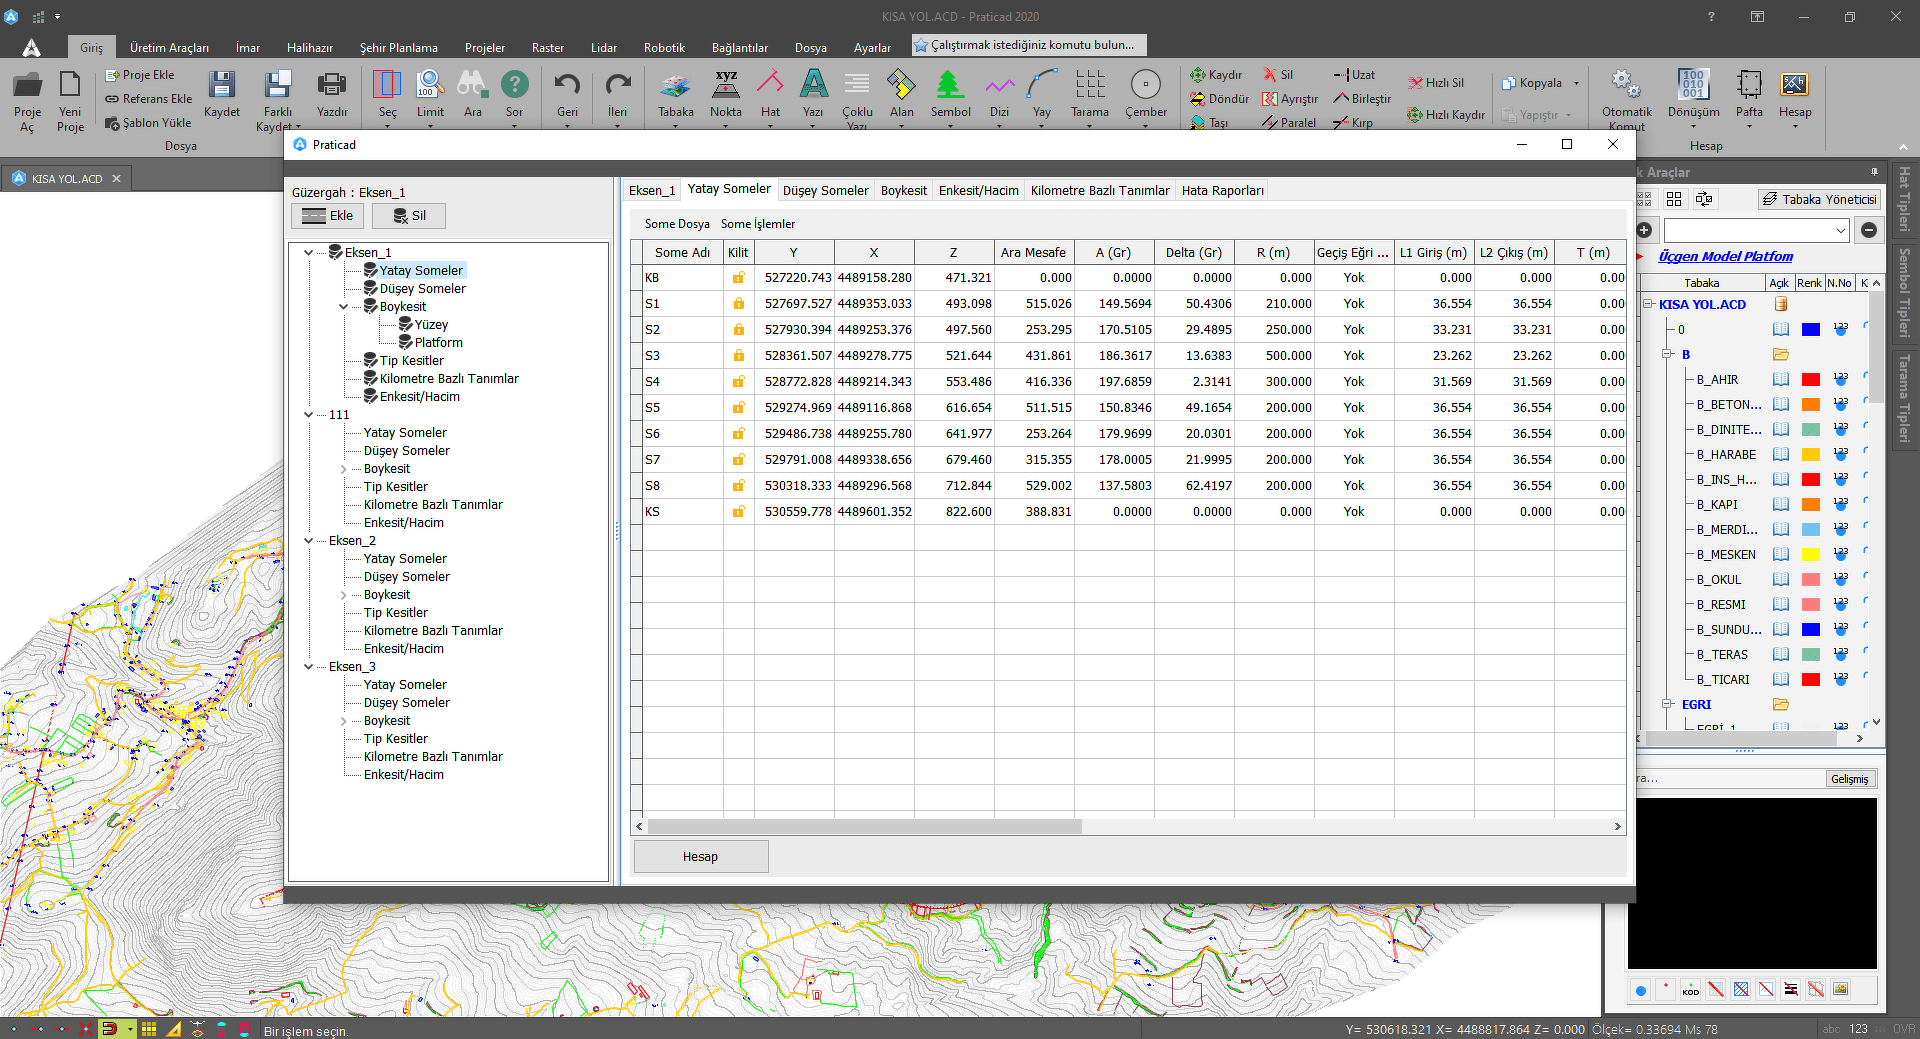This screenshot has width=1920, height=1039.
Task: Switch to the Düşey Someler tab
Action: pyautogui.click(x=825, y=191)
